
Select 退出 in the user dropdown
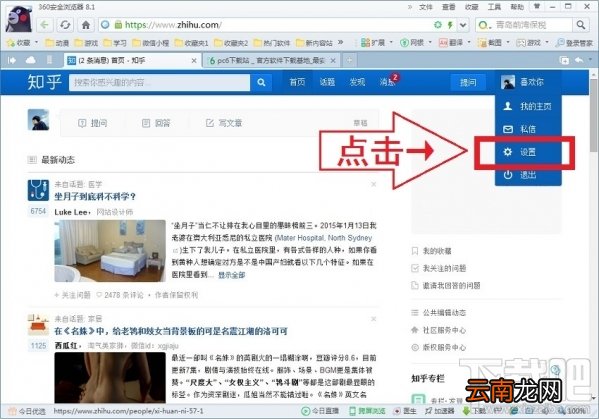tap(528, 175)
